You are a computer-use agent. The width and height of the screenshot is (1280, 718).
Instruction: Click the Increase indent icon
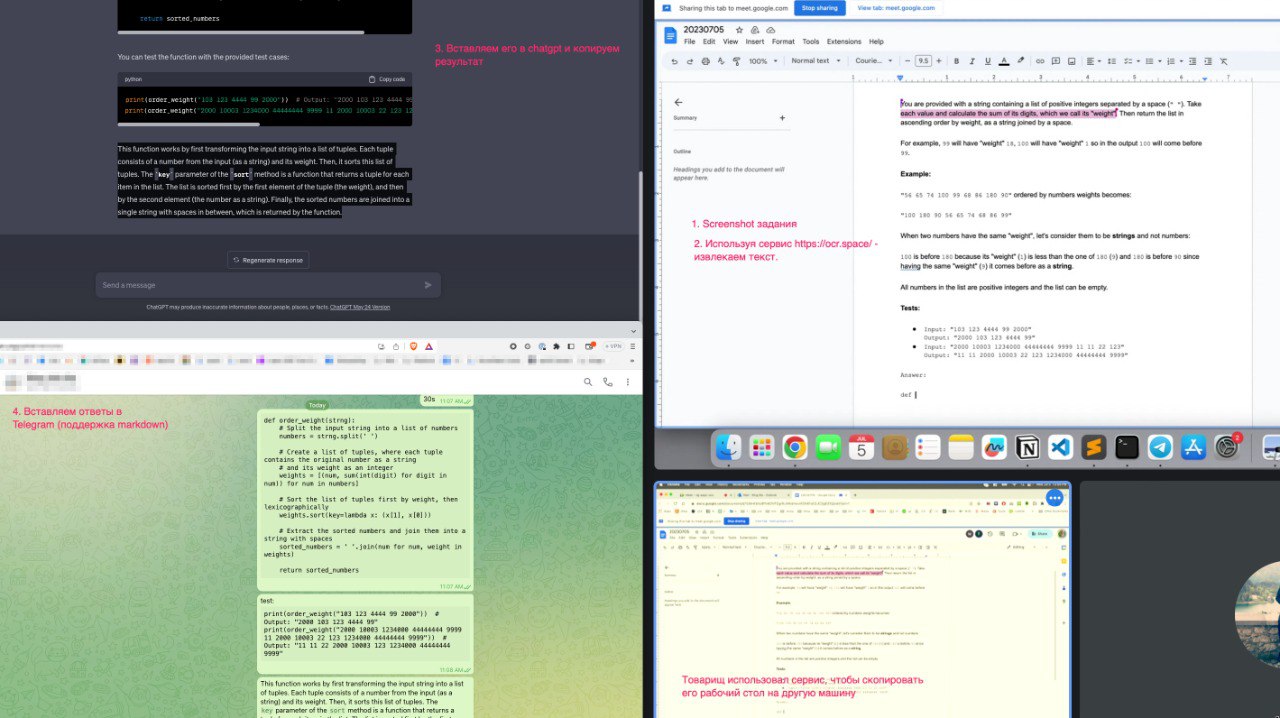click(1208, 61)
